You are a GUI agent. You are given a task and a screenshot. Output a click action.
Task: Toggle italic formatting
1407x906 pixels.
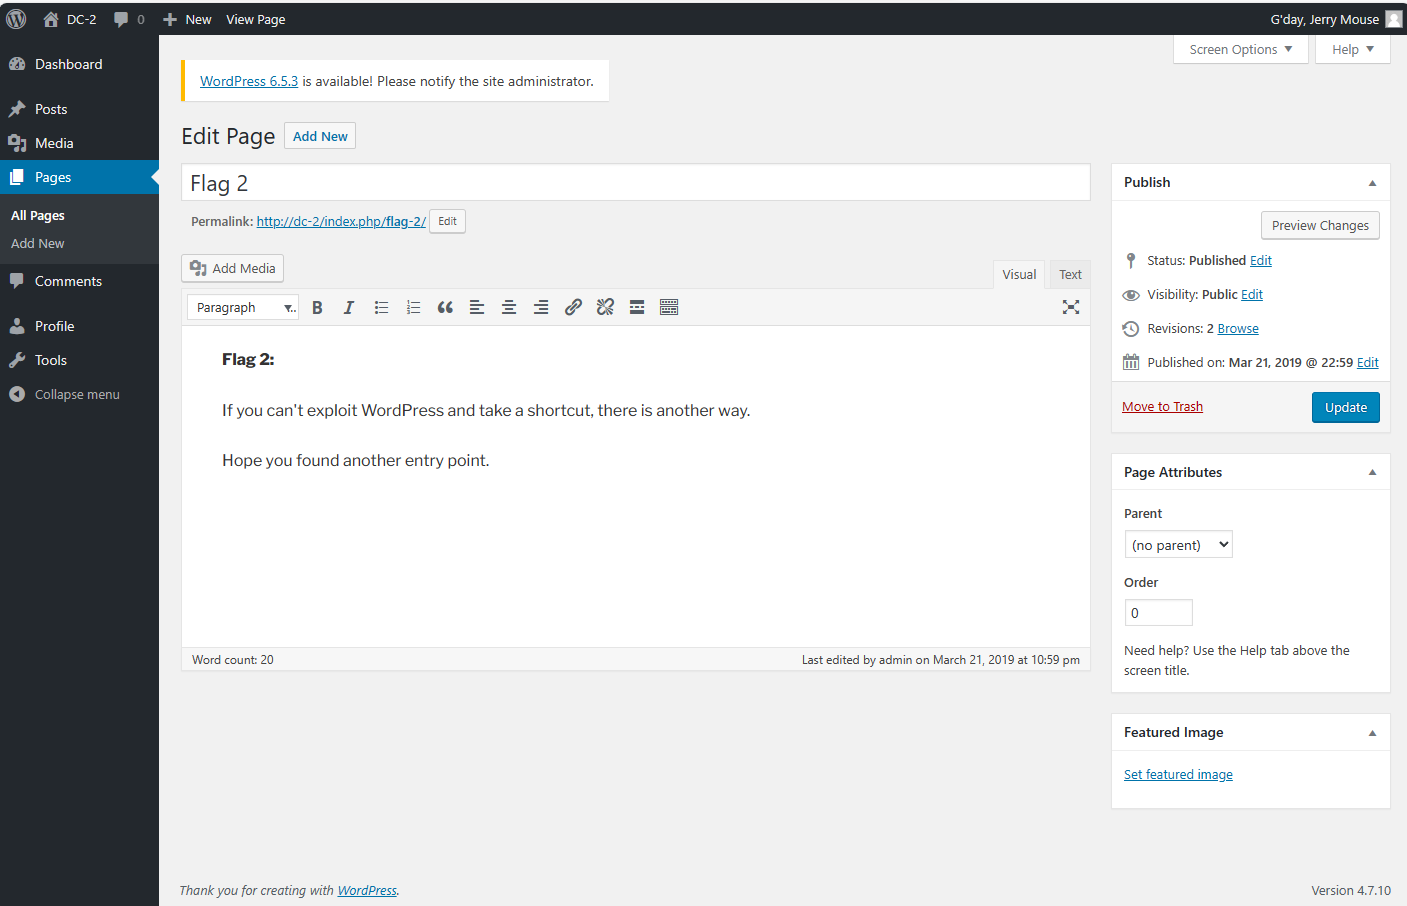pos(349,307)
